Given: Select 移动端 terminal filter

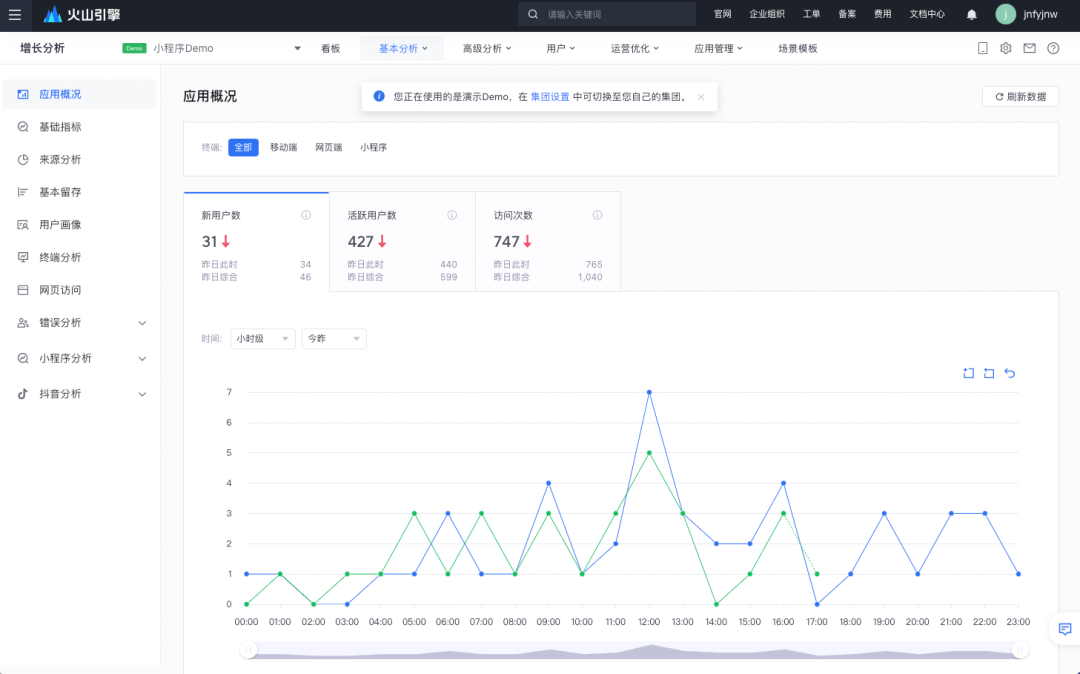Looking at the screenshot, I should coord(283,147).
